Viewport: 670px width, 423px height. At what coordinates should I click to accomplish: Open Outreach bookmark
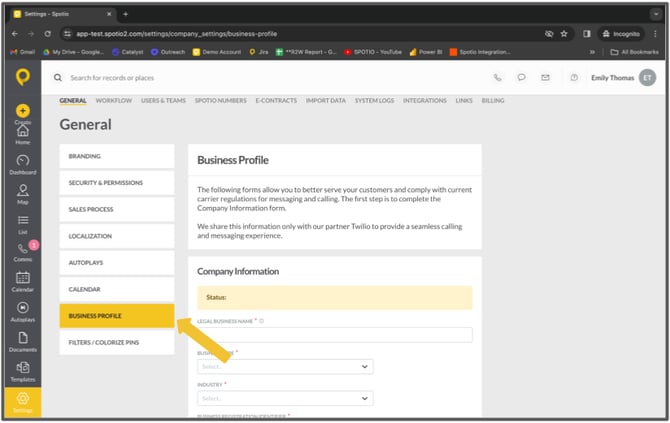point(168,52)
